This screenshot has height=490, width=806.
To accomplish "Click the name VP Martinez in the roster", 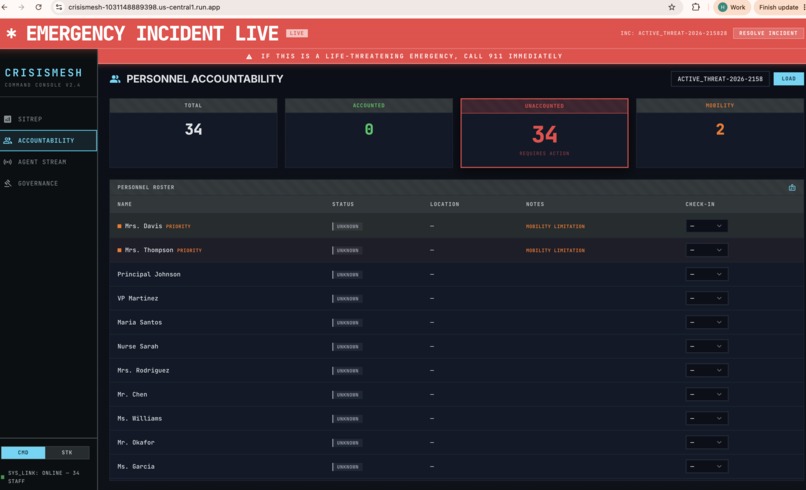I will pos(138,298).
